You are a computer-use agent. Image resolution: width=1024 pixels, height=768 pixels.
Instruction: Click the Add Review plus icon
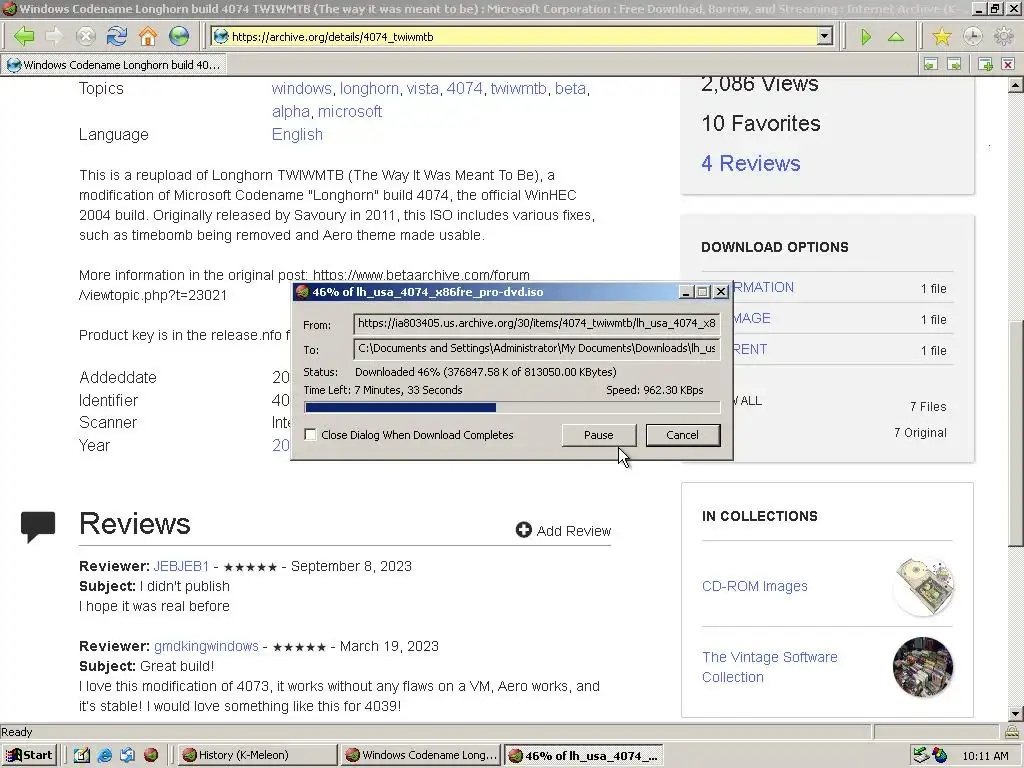coord(523,530)
